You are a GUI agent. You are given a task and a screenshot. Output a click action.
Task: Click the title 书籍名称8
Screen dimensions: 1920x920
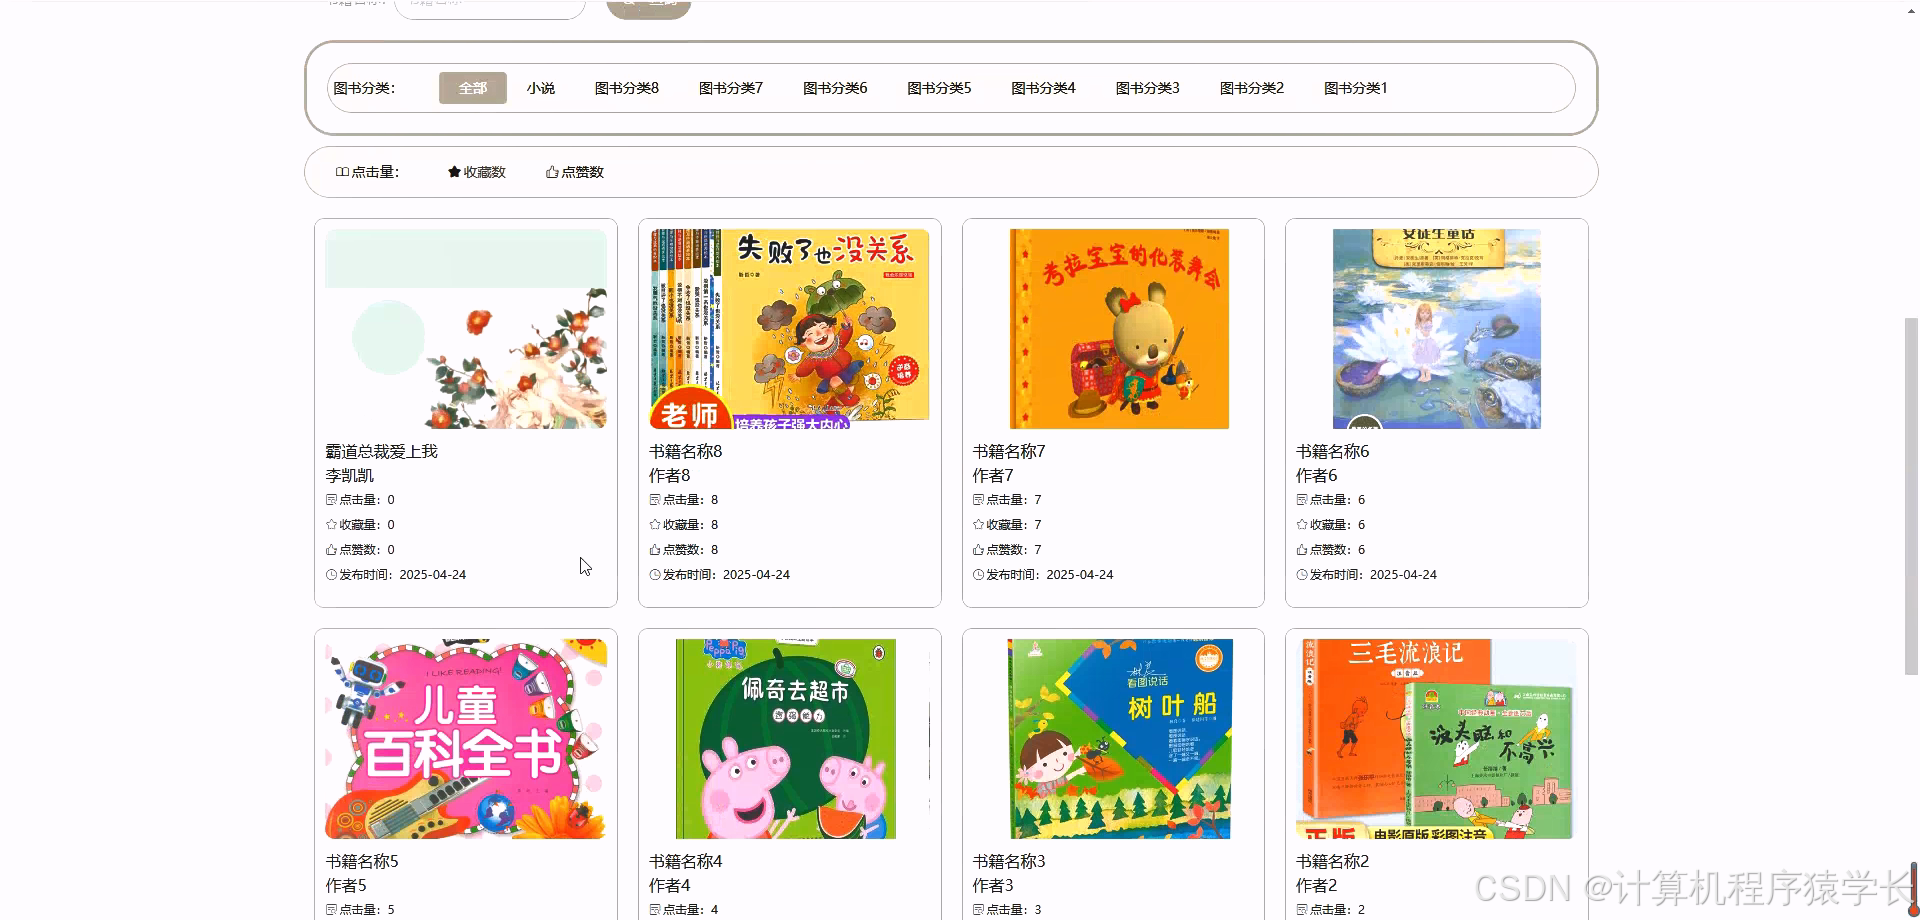point(686,452)
